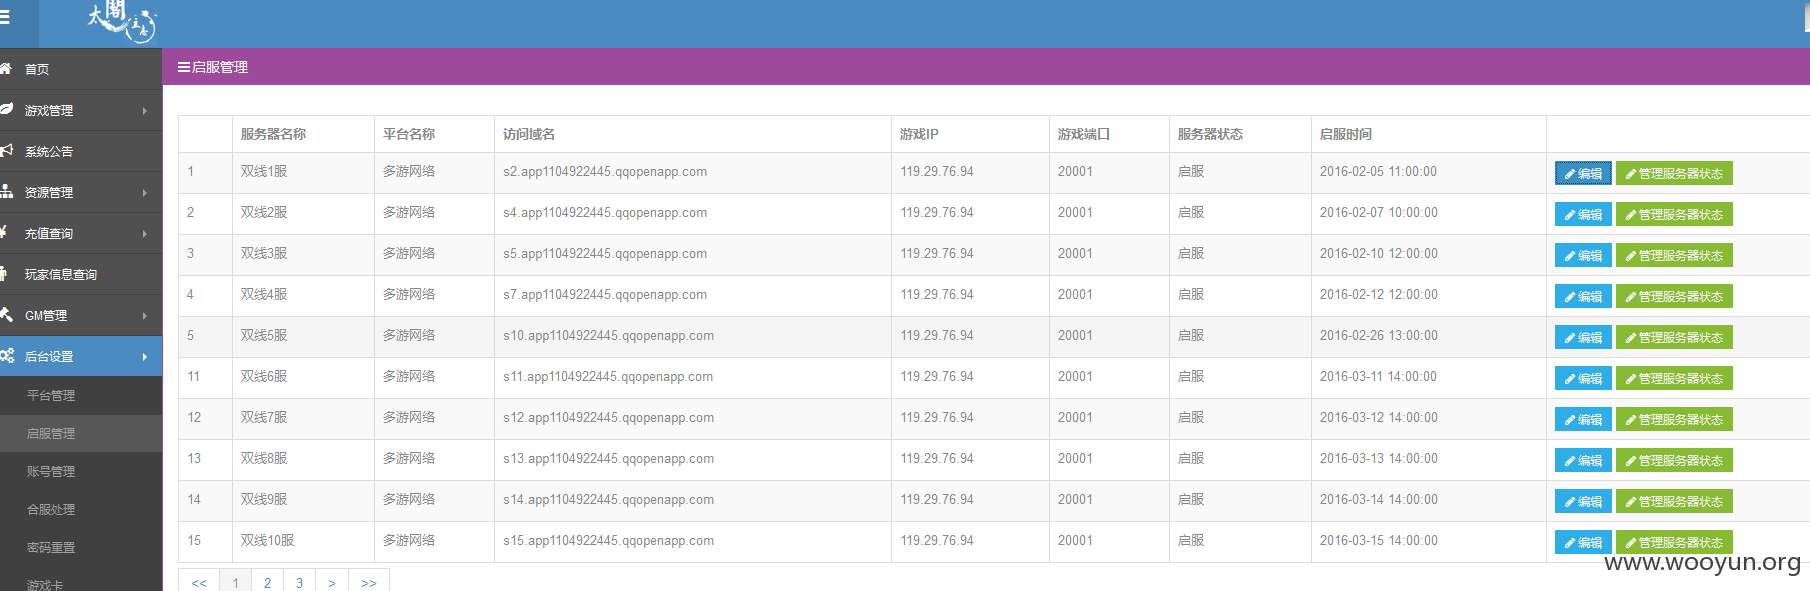Edit the 双线9服 server row
Screen dimensions: 1810x591
tap(1583, 501)
